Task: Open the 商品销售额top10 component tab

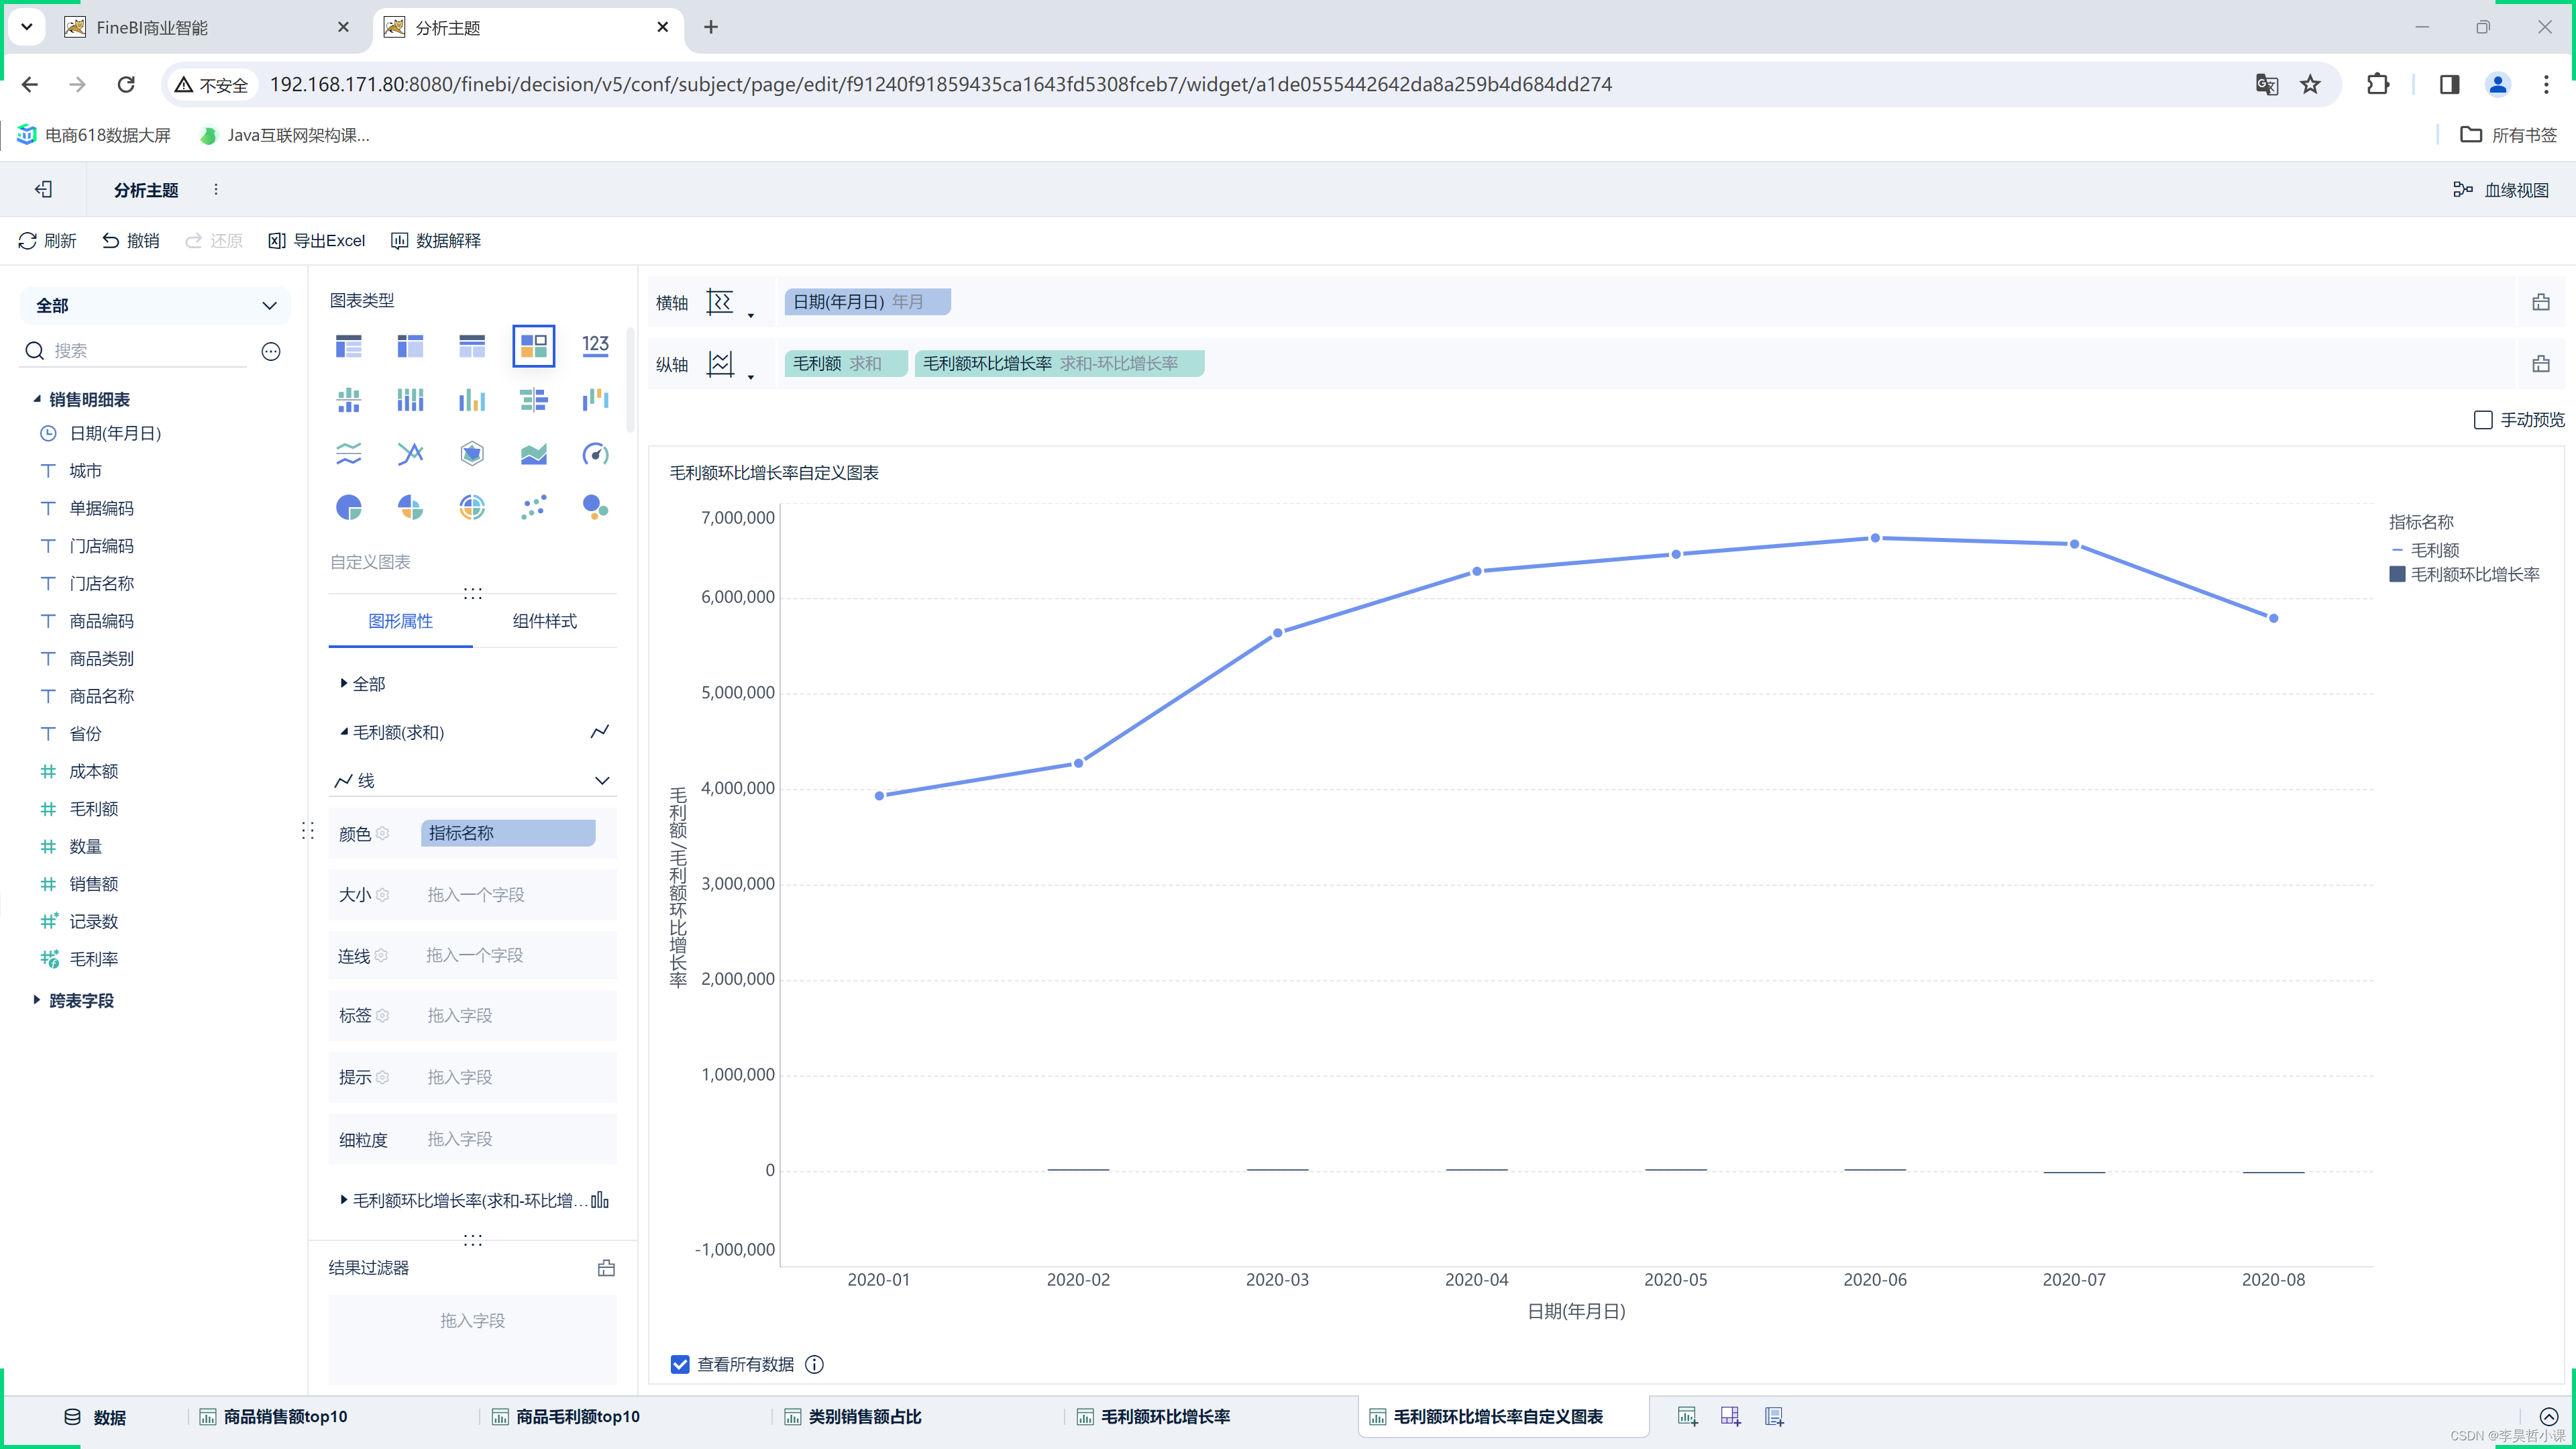Action: 274,1416
